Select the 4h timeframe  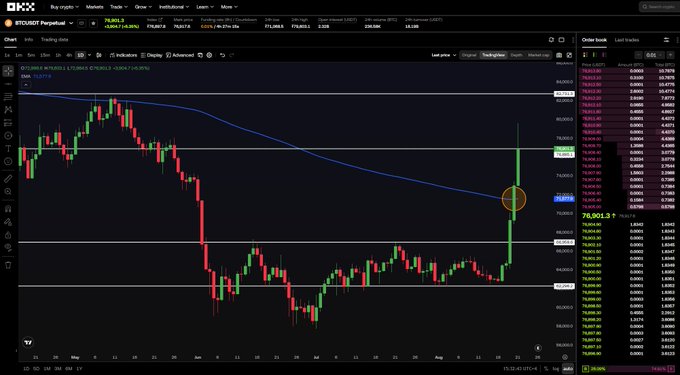(x=69, y=55)
